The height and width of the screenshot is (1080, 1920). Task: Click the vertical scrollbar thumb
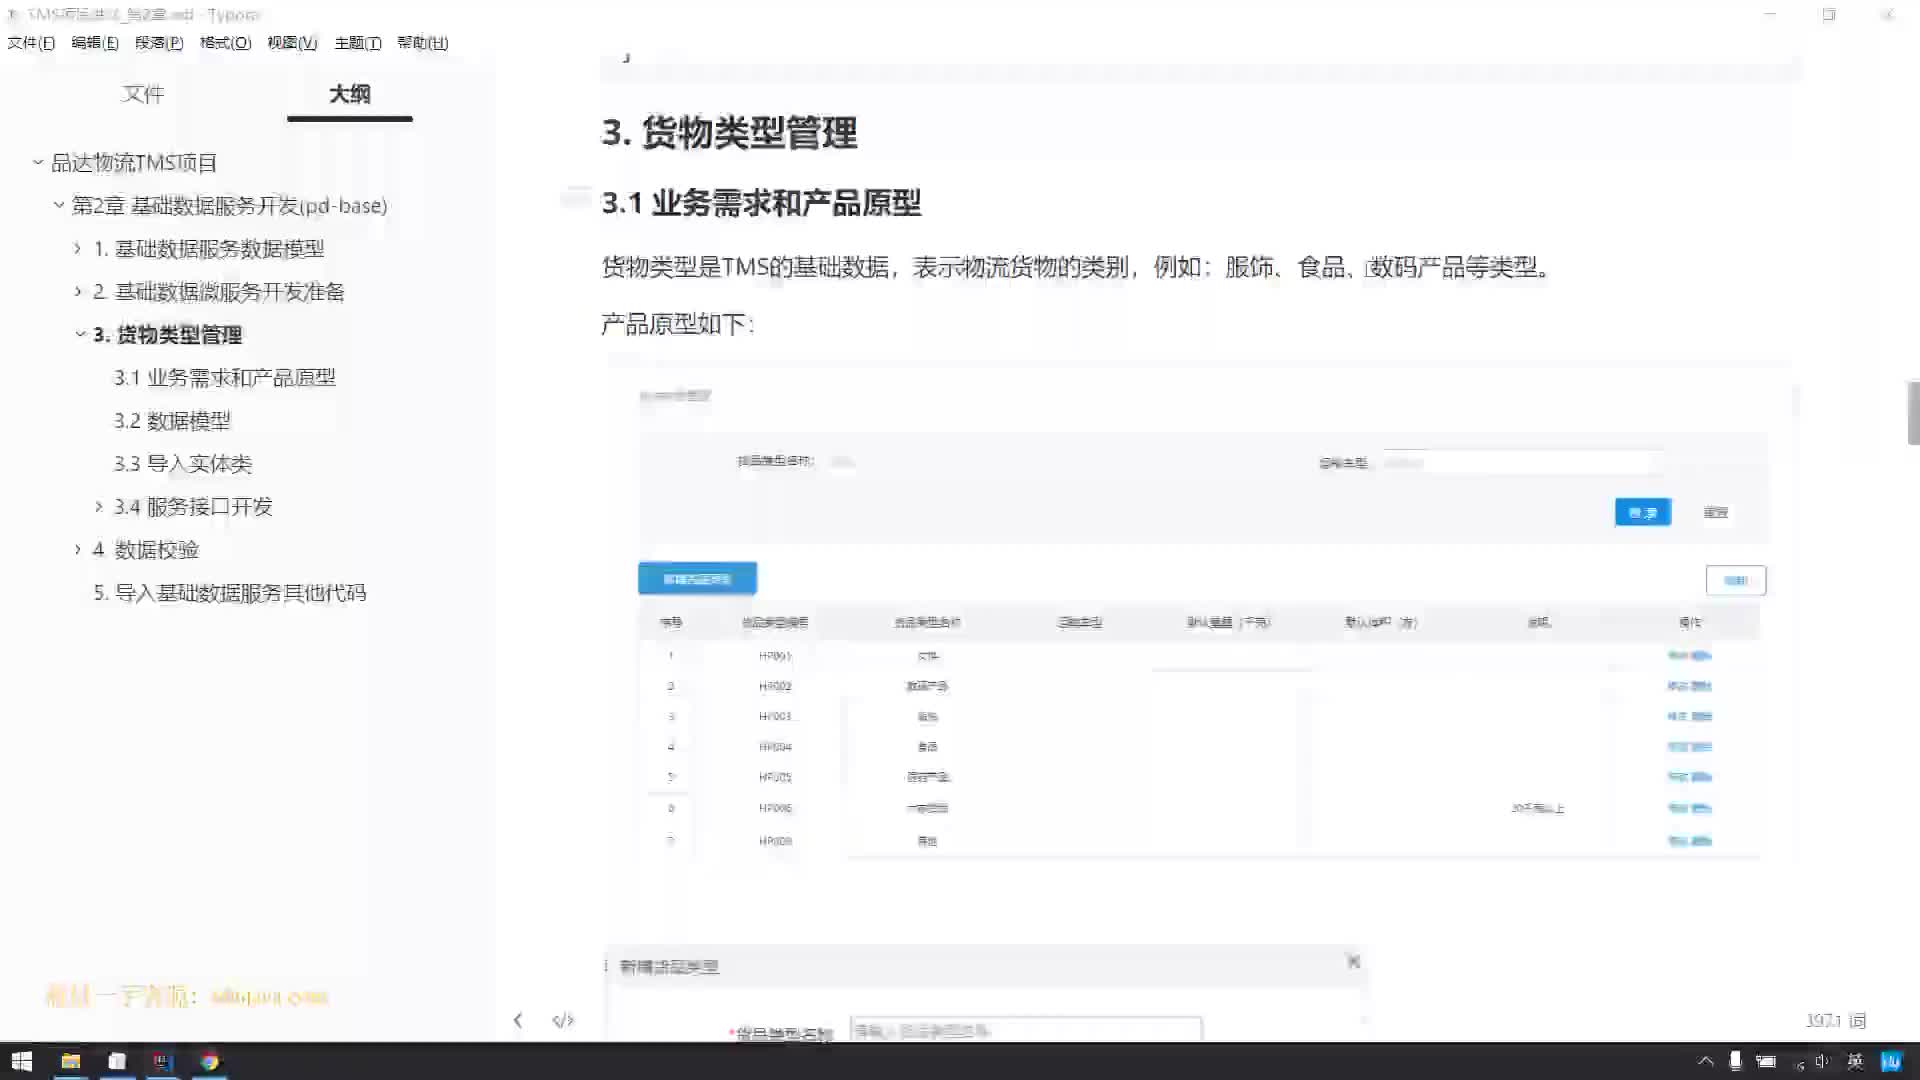pyautogui.click(x=1913, y=412)
